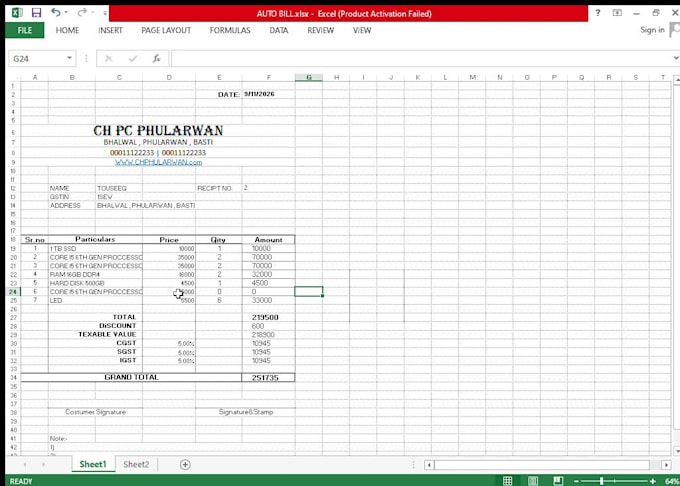
Task: Click the 64% zoom level indicator
Action: pyautogui.click(x=671, y=481)
